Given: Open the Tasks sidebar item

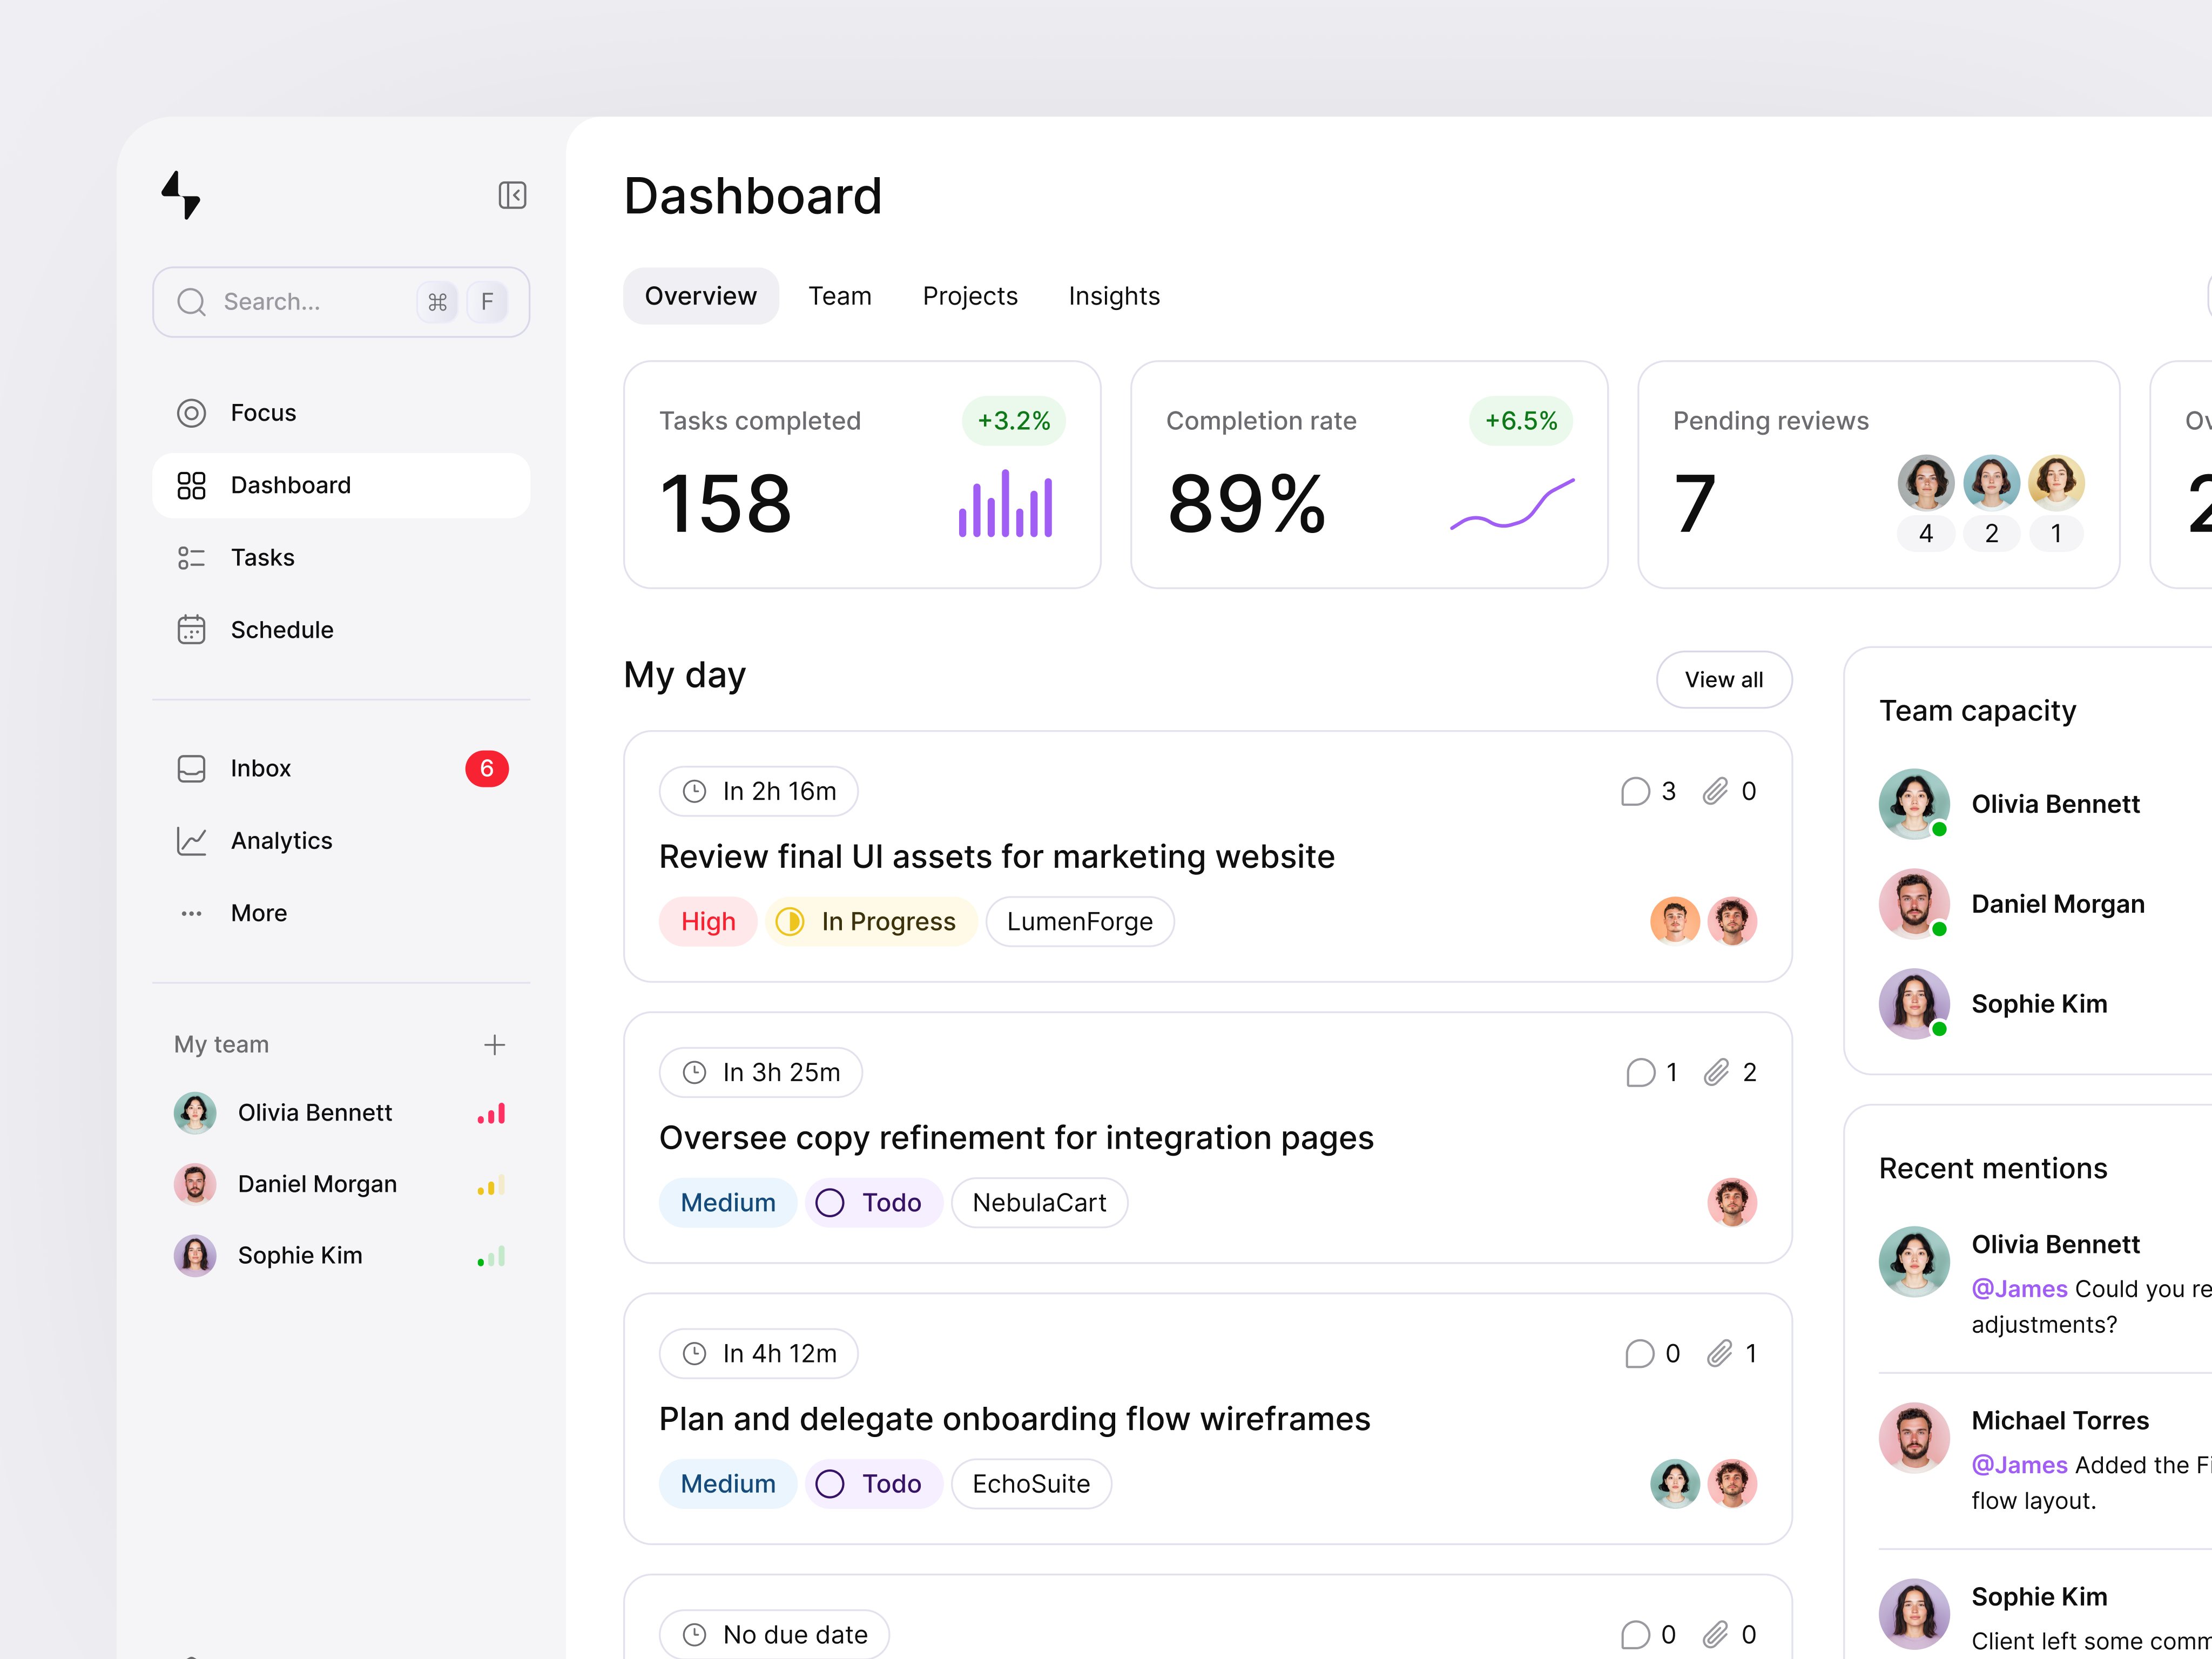Looking at the screenshot, I should click(262, 557).
